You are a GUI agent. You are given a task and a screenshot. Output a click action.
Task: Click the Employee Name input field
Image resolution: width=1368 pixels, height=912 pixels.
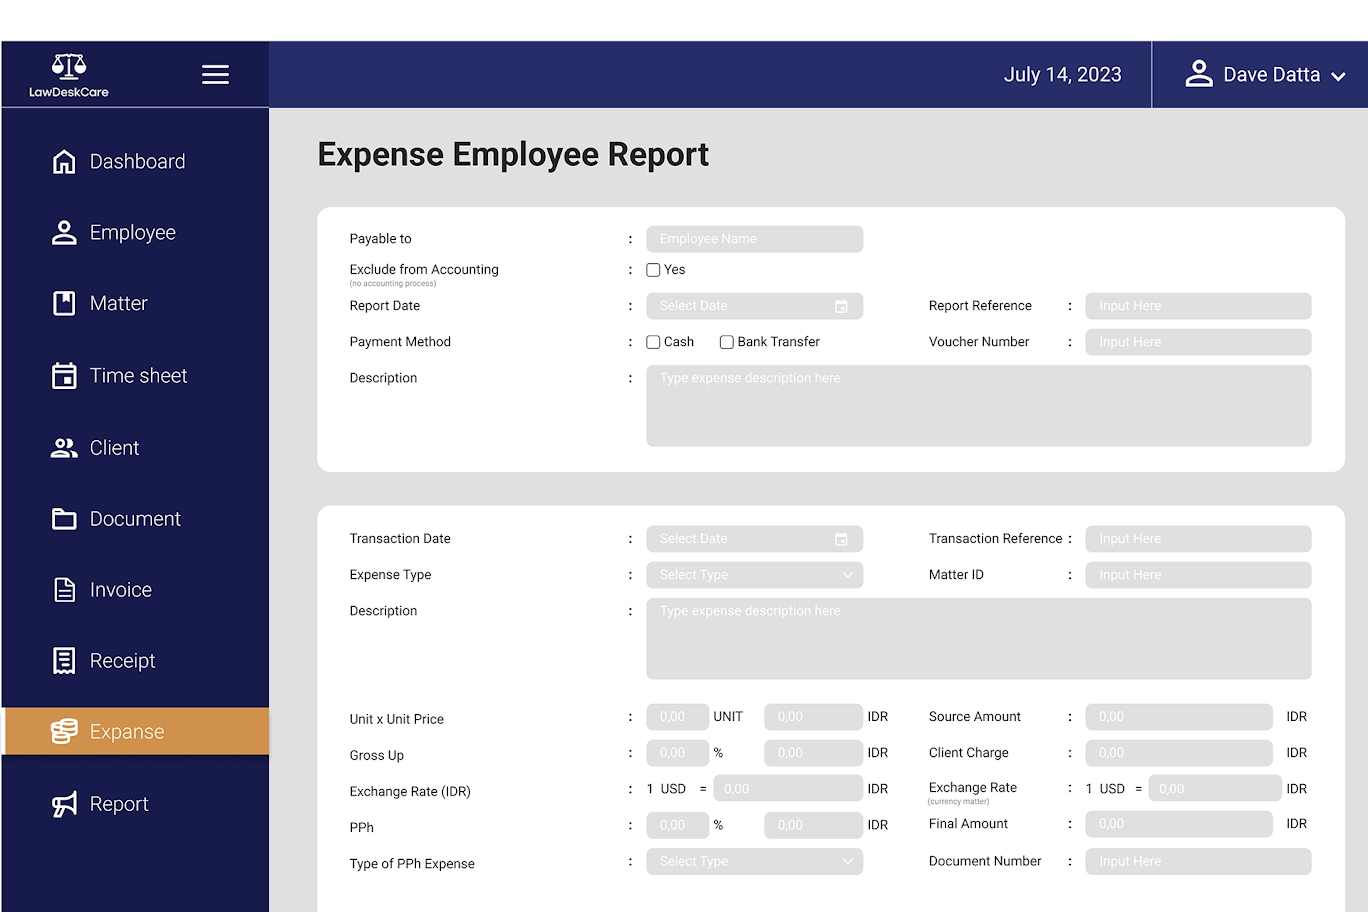(754, 239)
